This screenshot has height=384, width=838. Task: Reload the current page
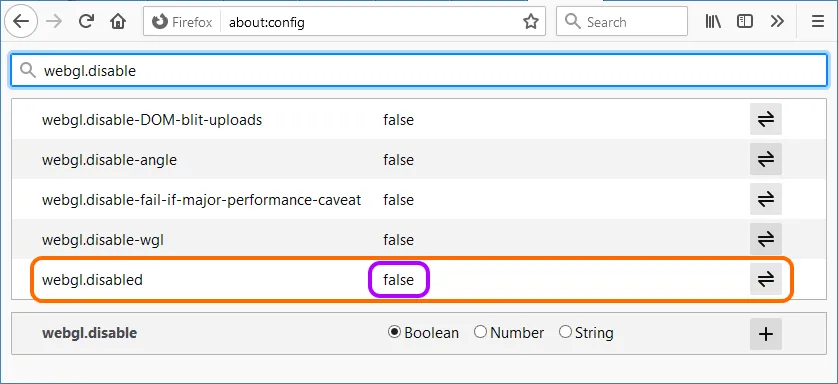[x=86, y=22]
